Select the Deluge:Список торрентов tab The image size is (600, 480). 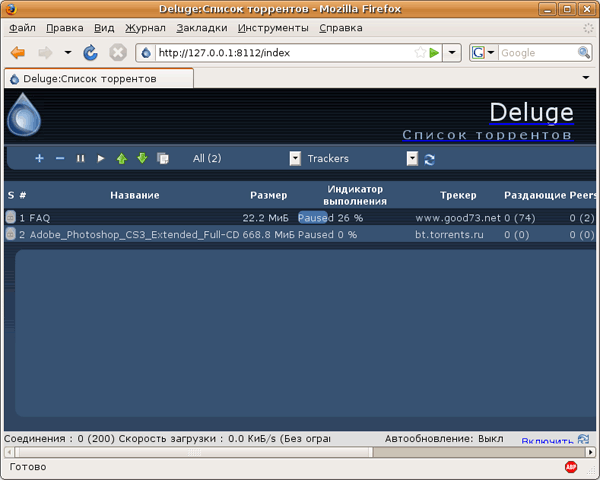(99, 78)
